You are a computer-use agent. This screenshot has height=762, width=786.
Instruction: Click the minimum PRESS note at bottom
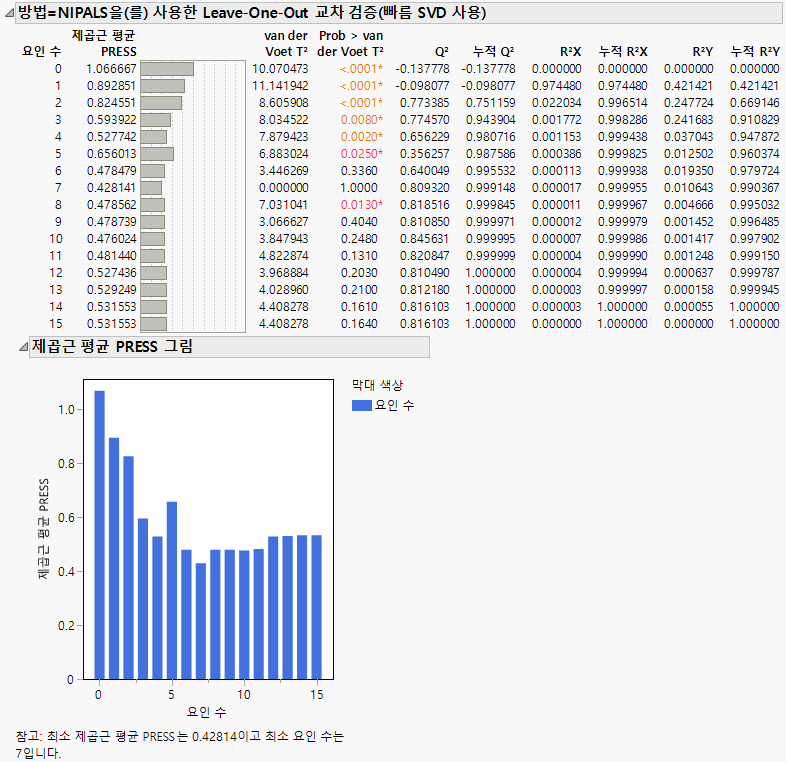[179, 744]
